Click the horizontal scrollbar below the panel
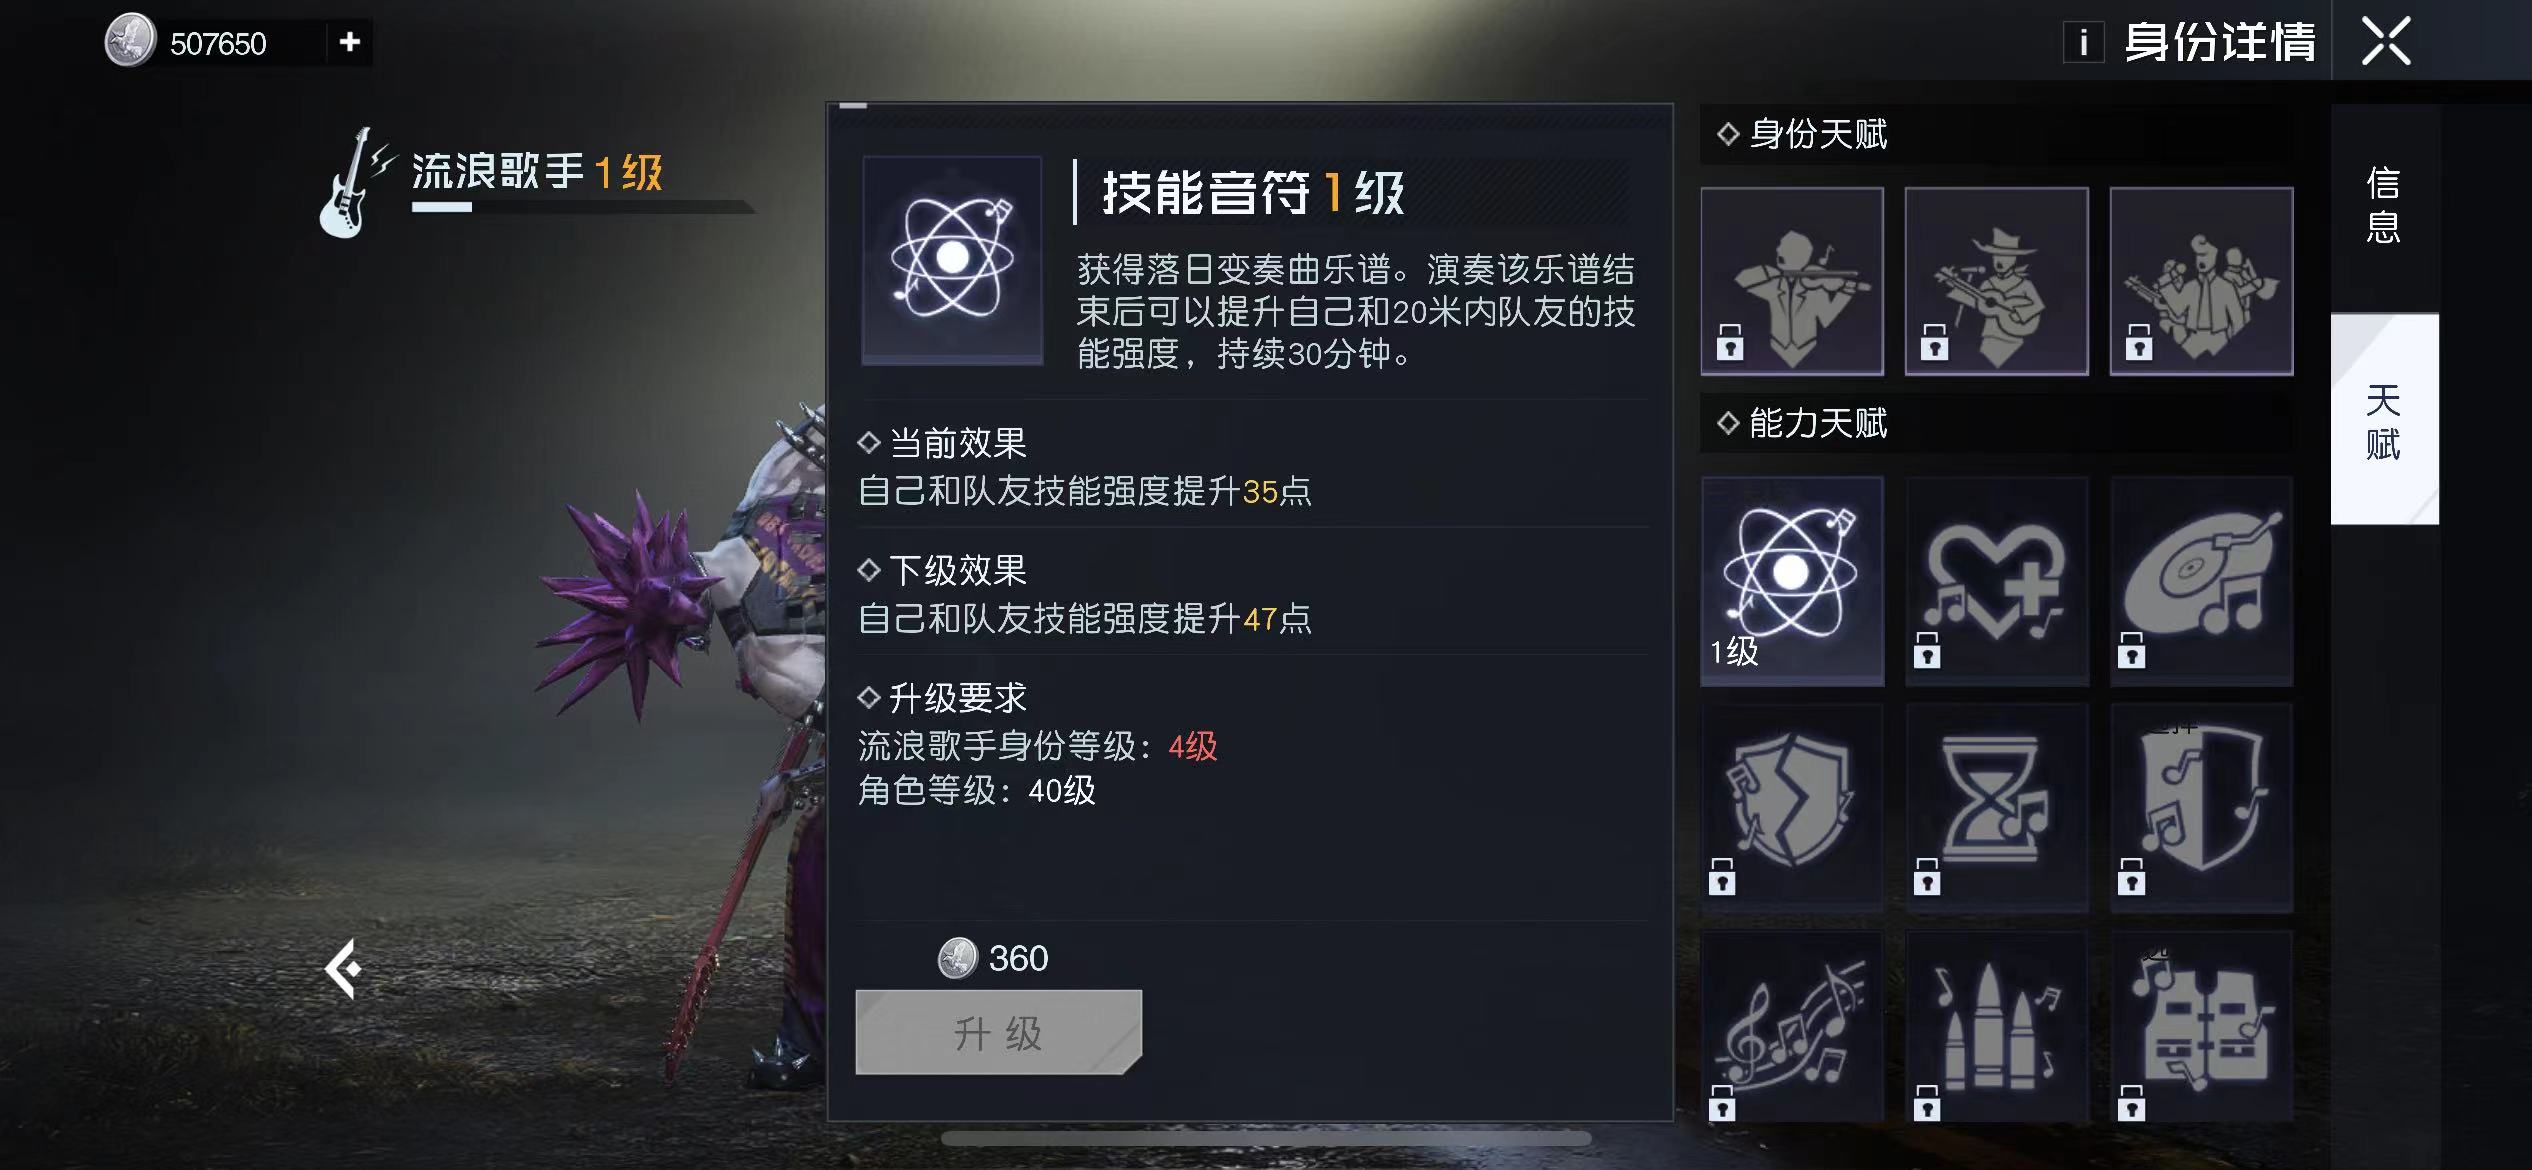This screenshot has height=1170, width=2532. (x=1266, y=1138)
